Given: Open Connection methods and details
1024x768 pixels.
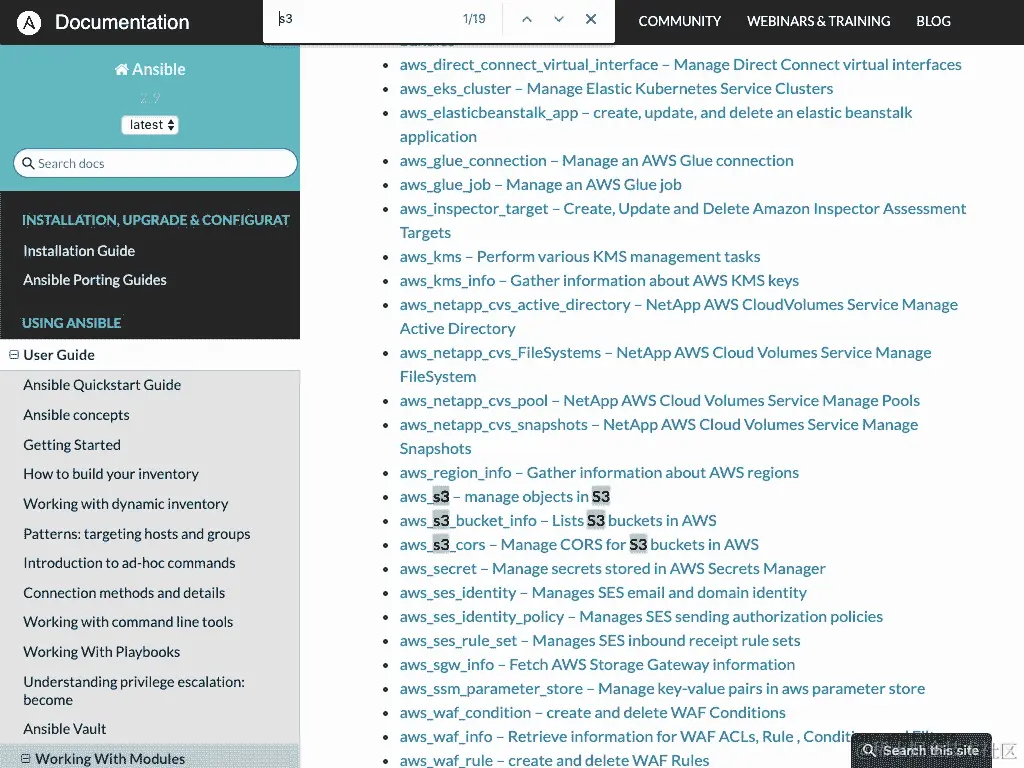Looking at the screenshot, I should click(124, 593).
